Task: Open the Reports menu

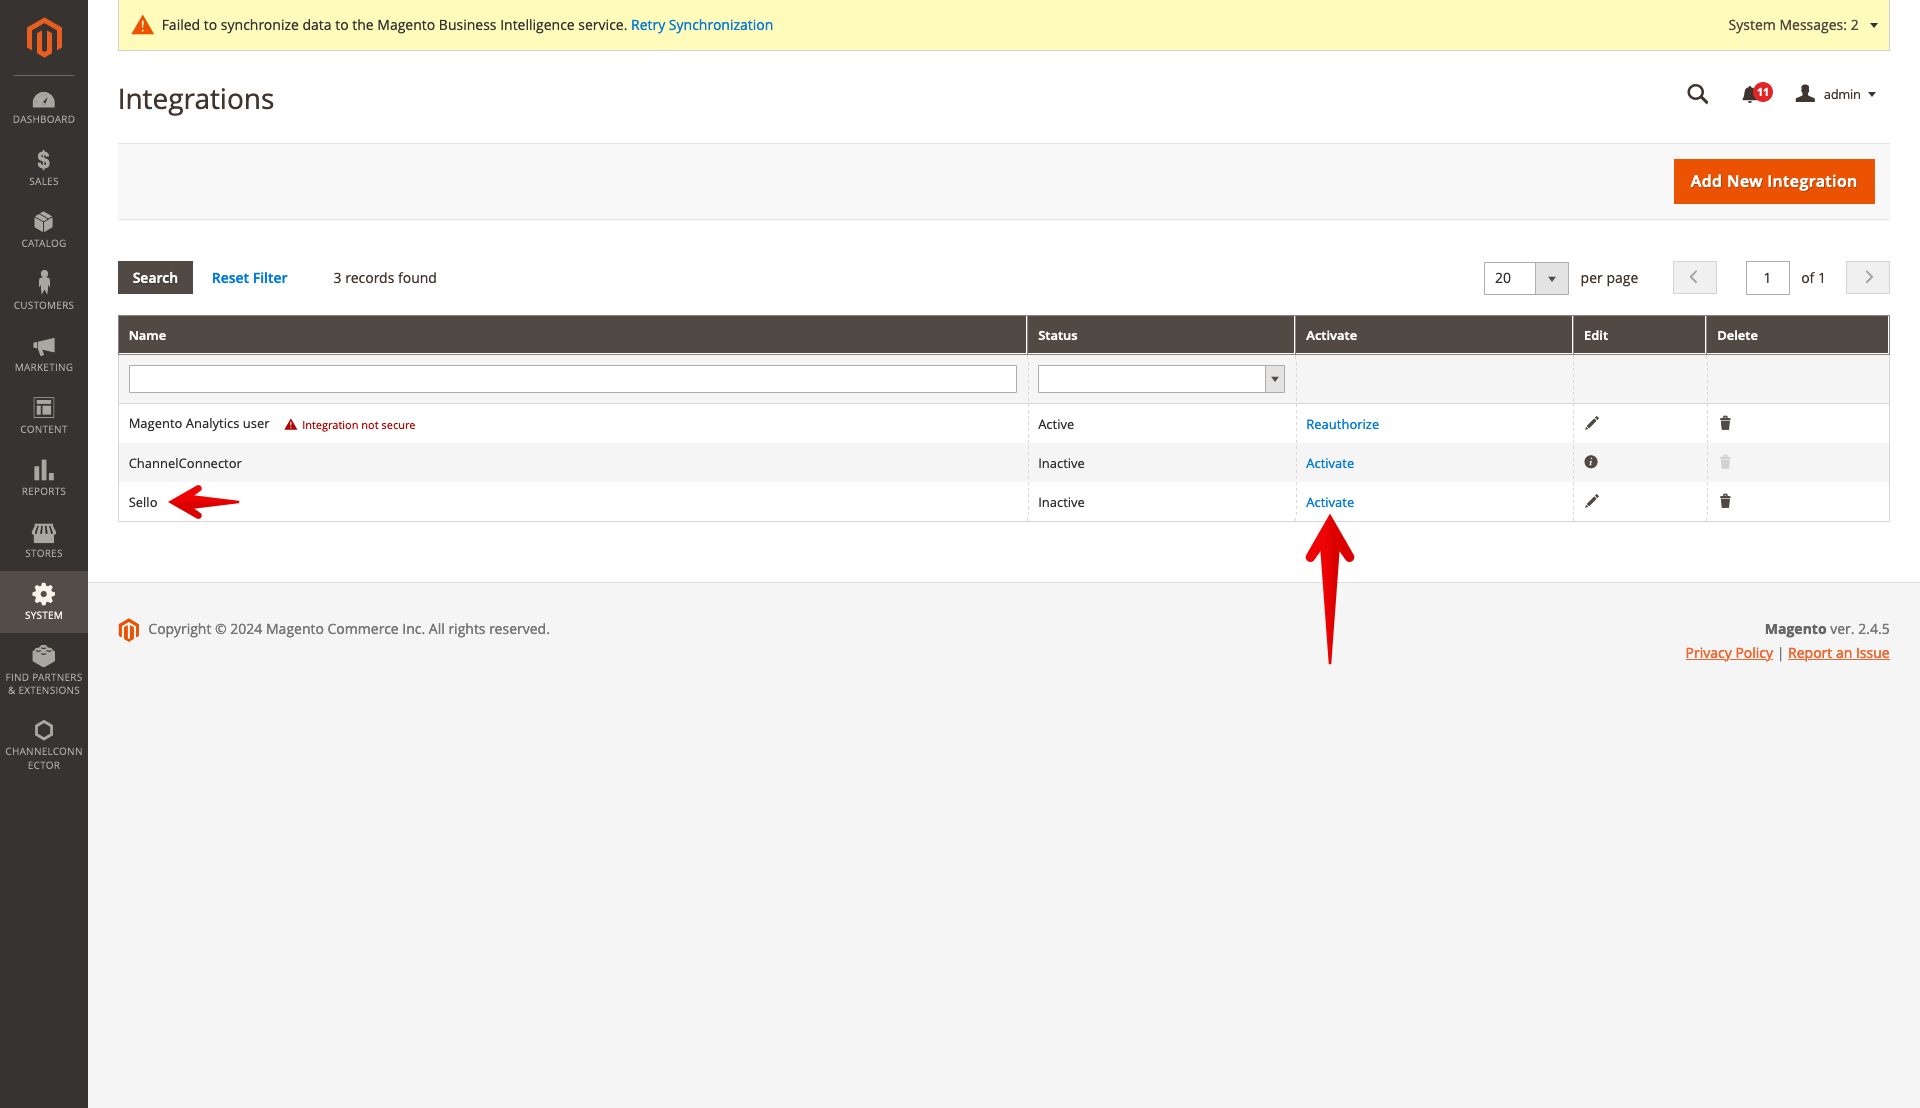Action: 44,479
